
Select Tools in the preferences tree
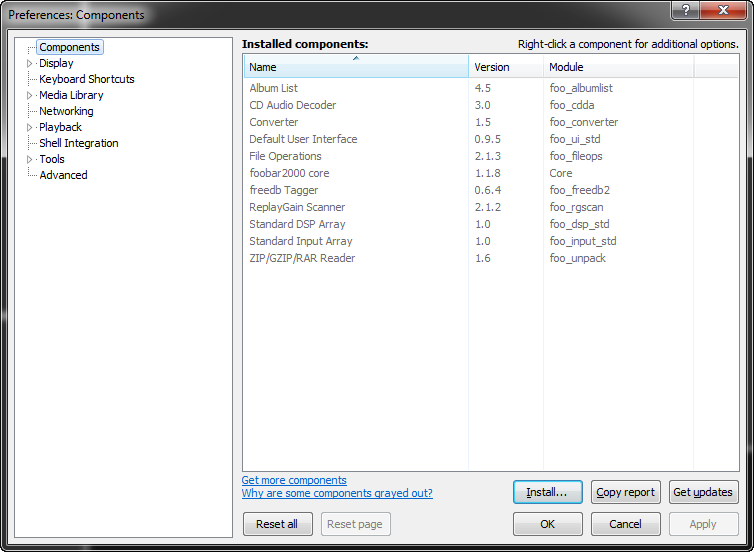(x=52, y=159)
